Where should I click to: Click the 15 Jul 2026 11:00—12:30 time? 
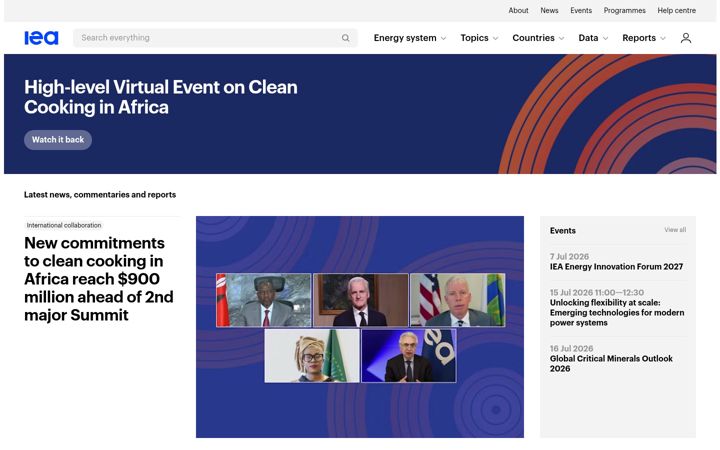(x=596, y=292)
